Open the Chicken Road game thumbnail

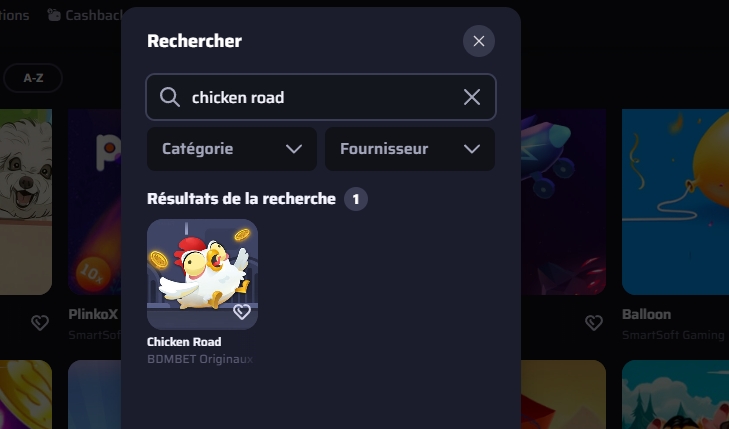[202, 274]
